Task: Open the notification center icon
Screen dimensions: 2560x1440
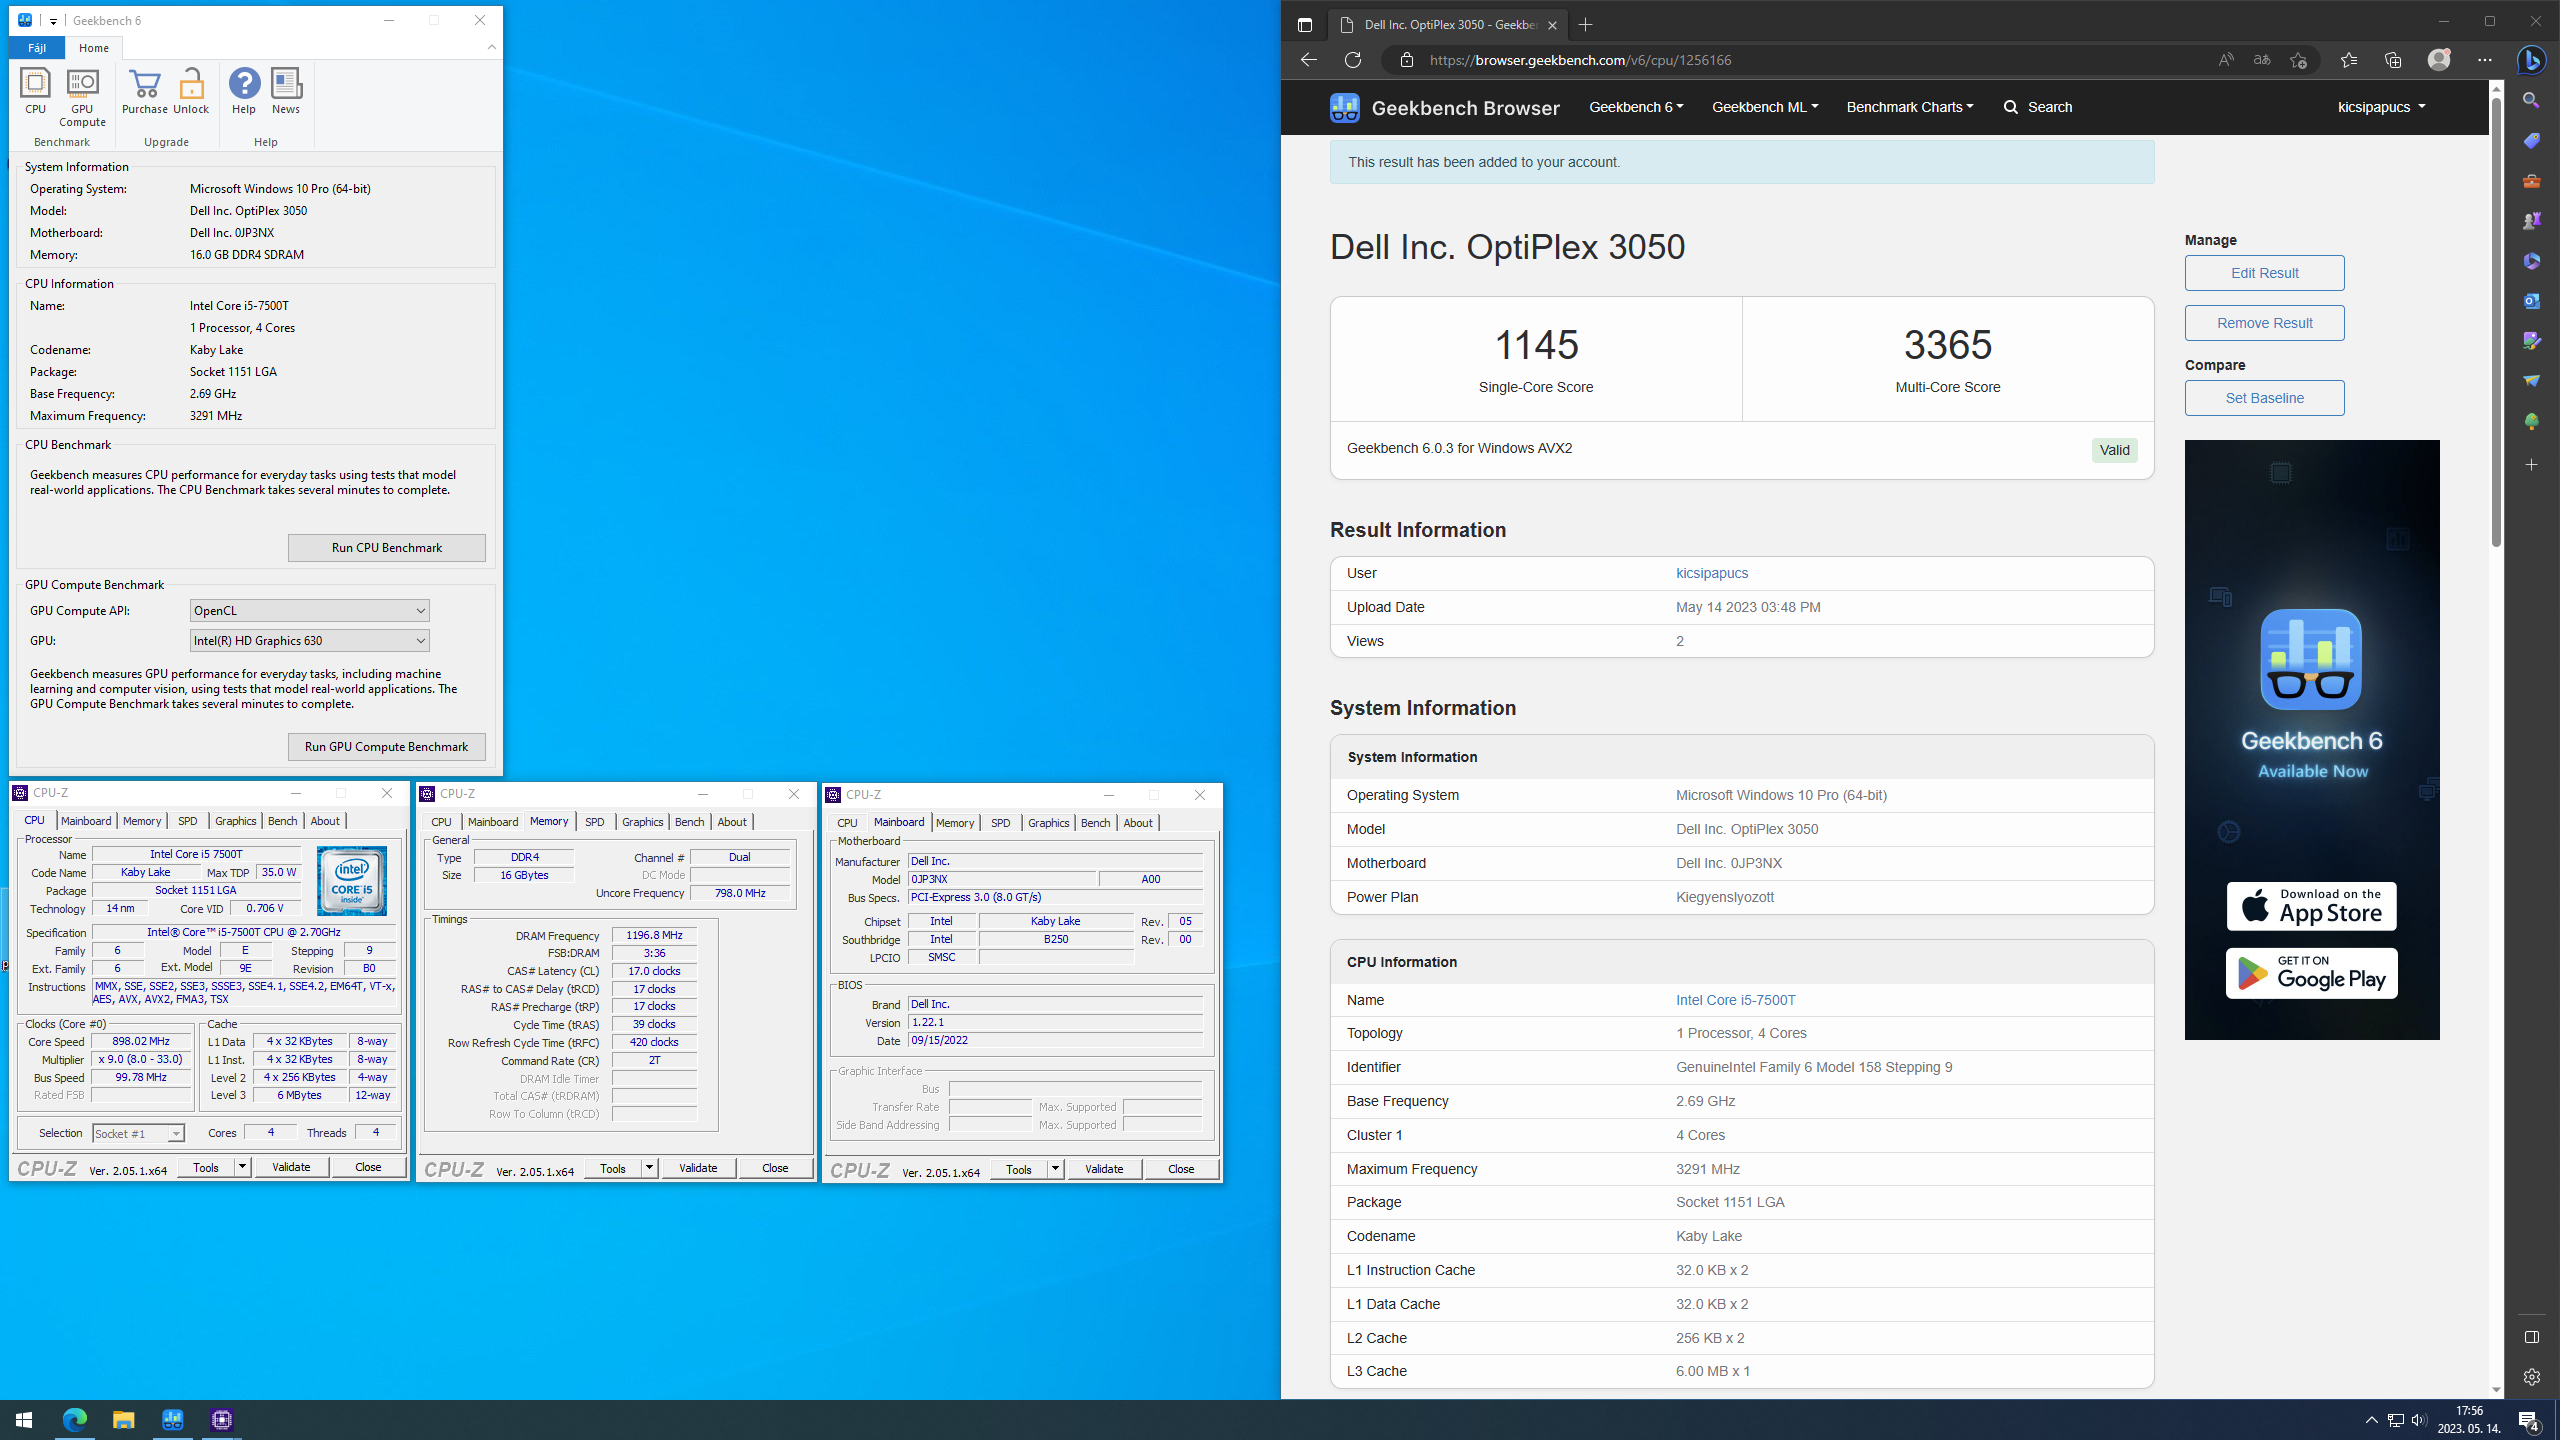Action: tap(2529, 1420)
